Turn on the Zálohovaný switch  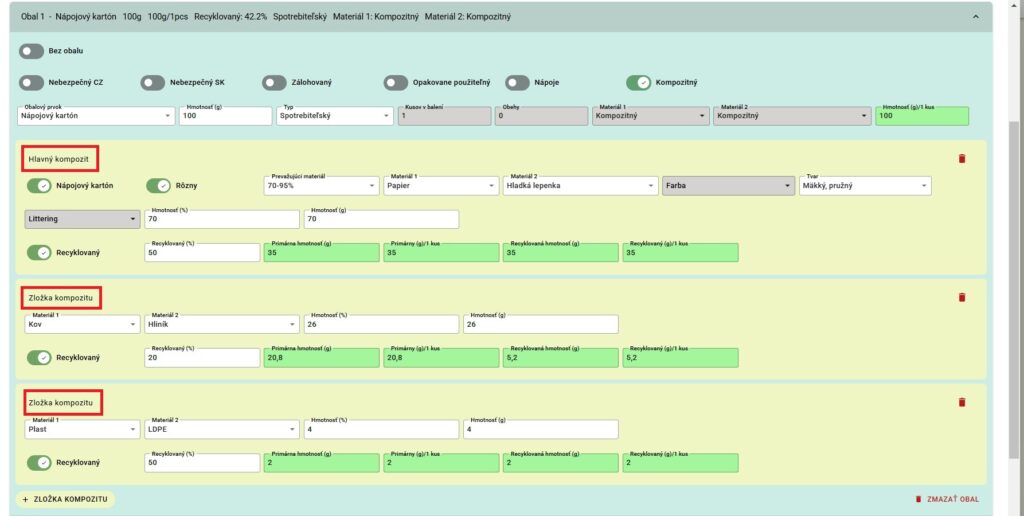coord(275,83)
